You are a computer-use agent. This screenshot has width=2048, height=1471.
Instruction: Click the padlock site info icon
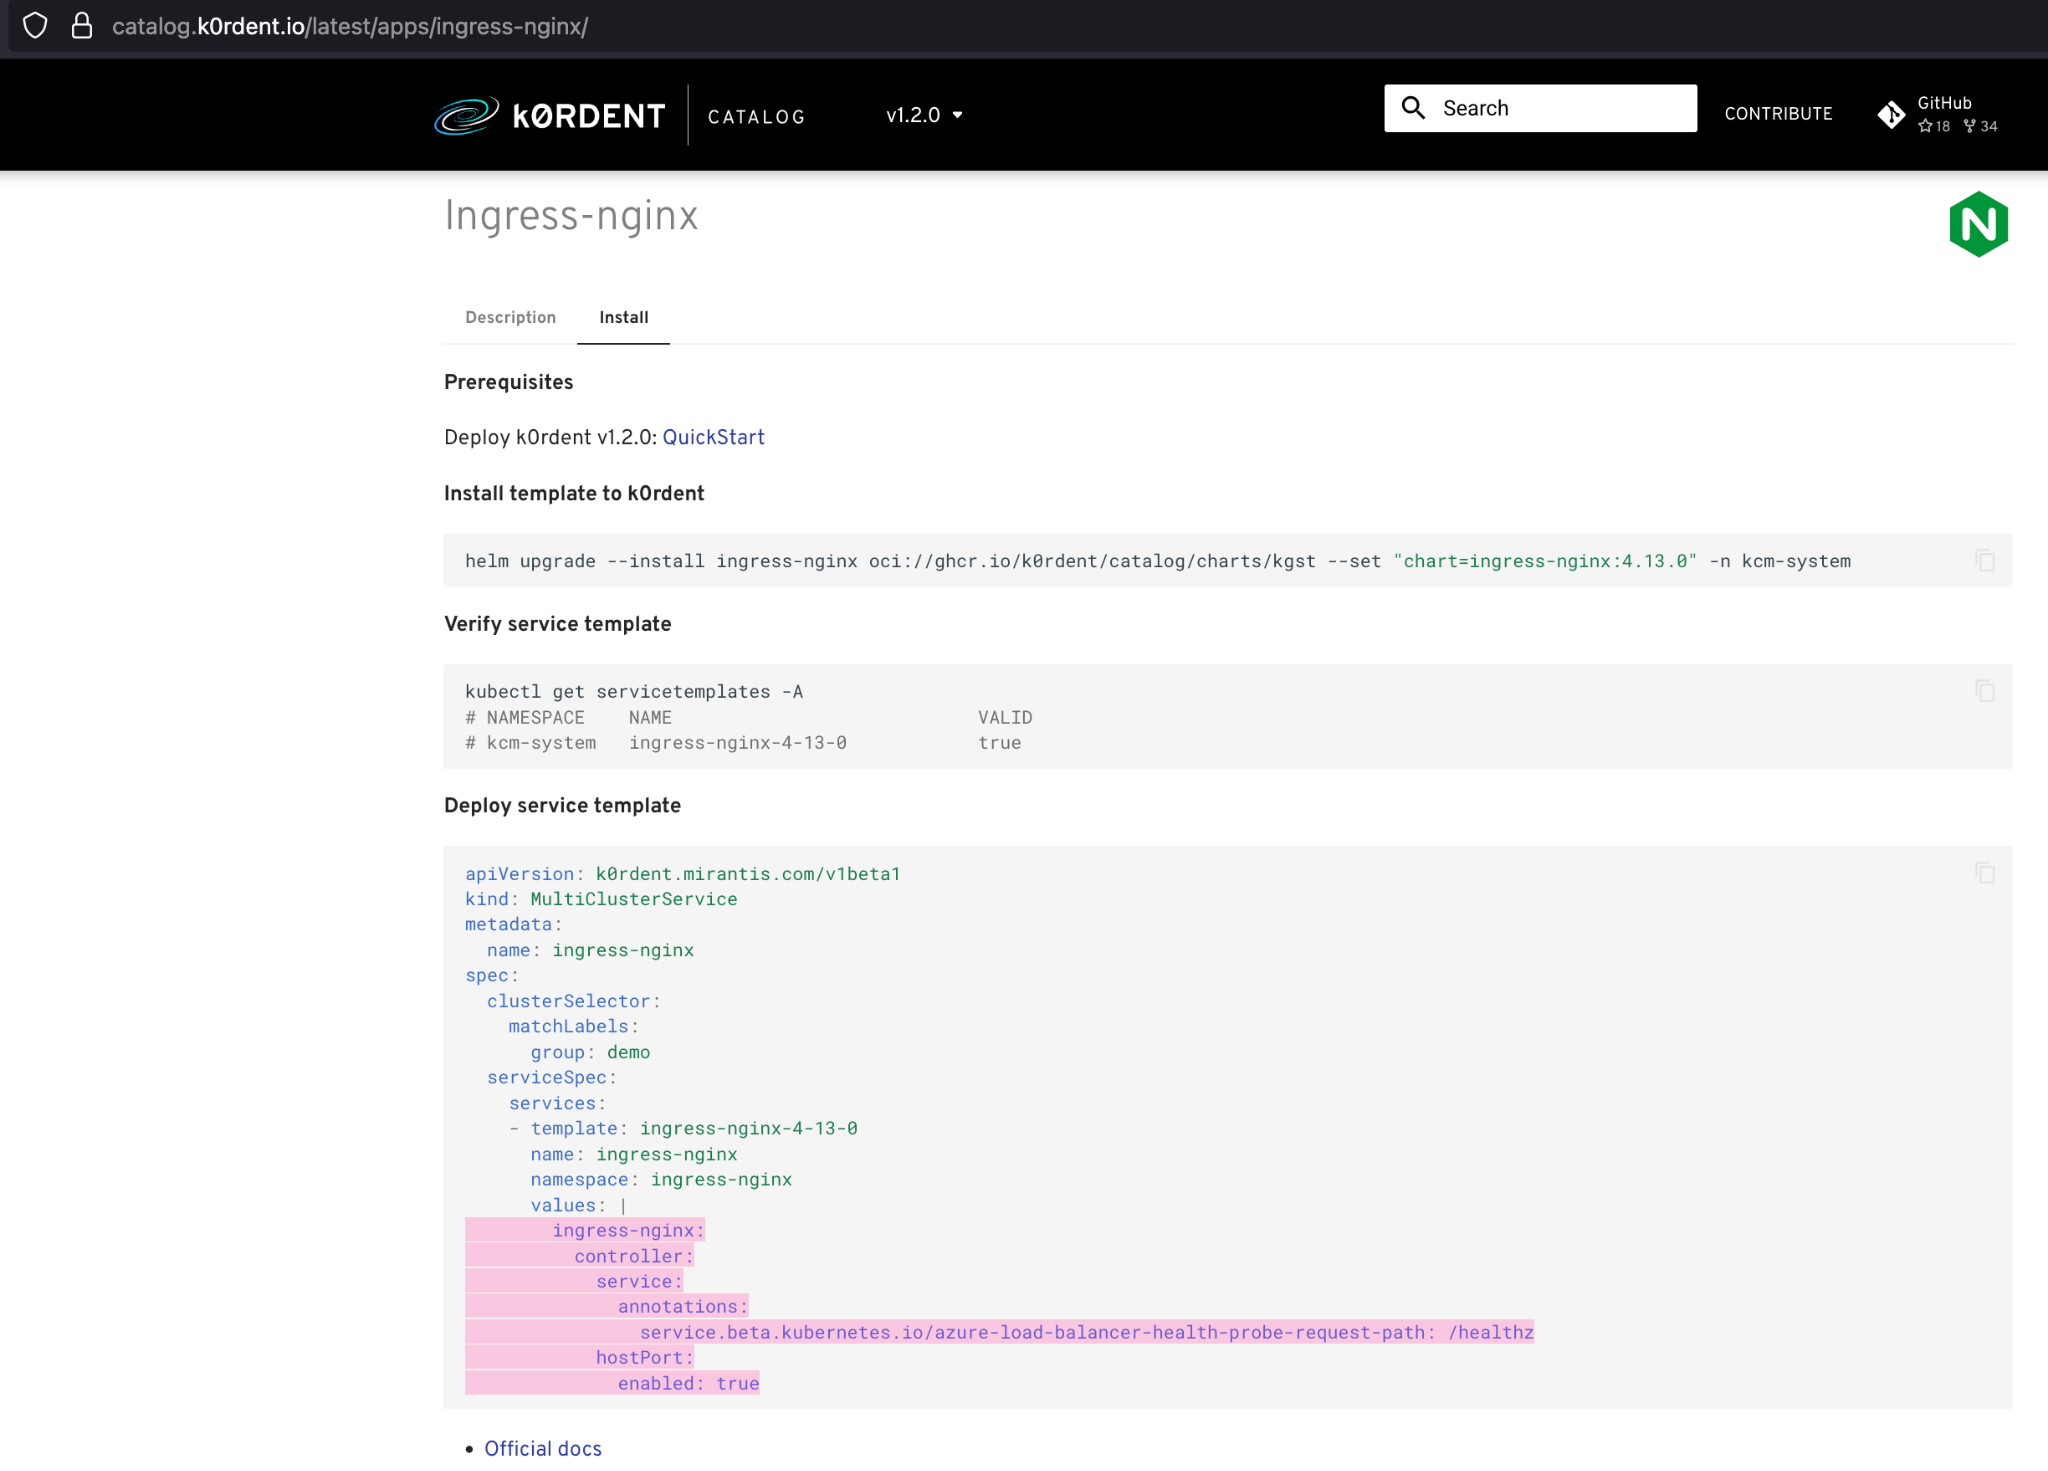pos(82,26)
